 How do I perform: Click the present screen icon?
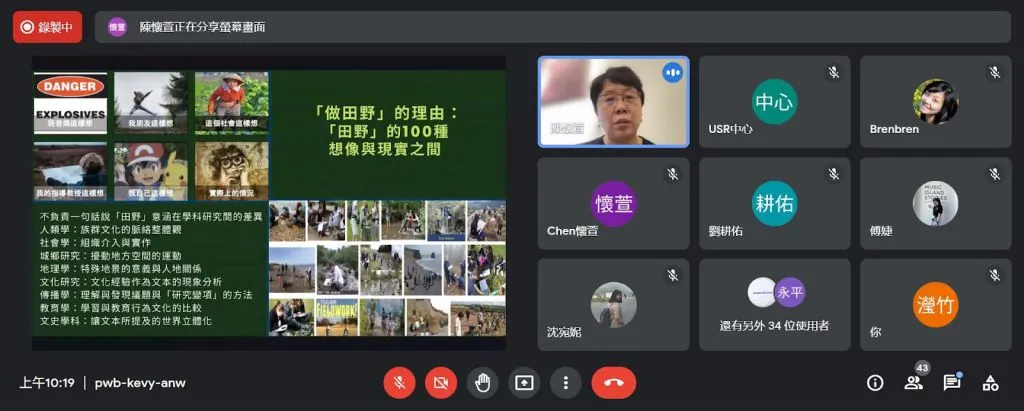click(x=524, y=382)
